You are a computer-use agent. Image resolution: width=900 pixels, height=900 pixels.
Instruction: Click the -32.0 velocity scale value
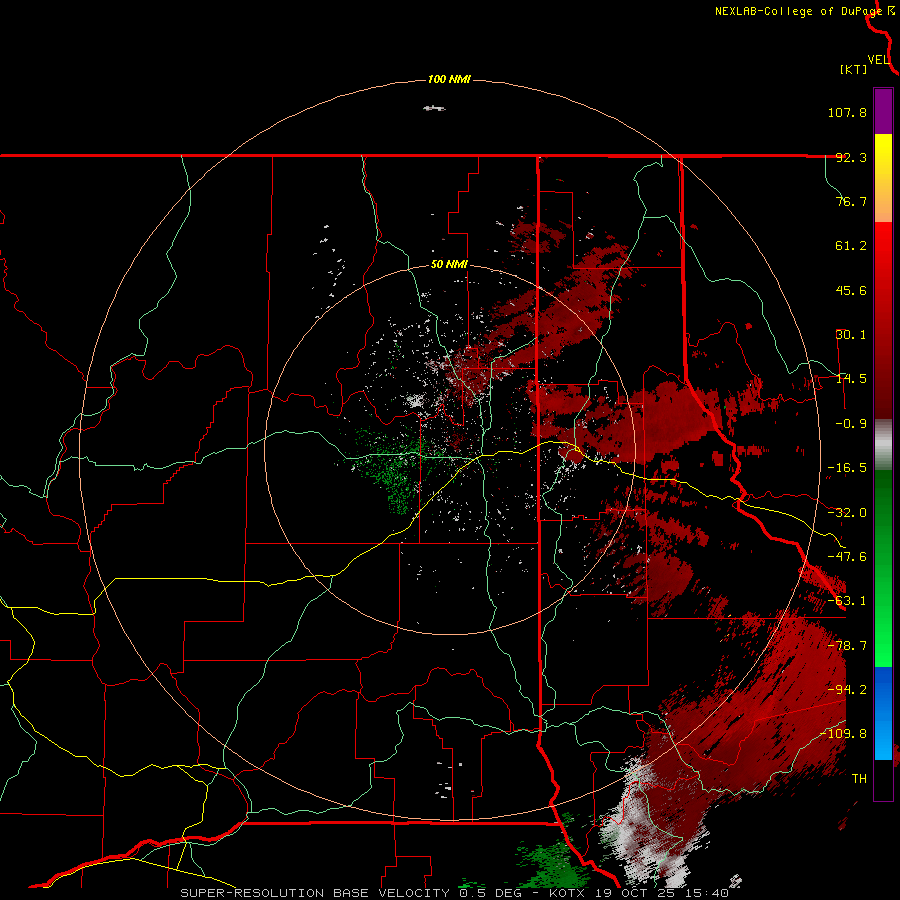click(847, 513)
